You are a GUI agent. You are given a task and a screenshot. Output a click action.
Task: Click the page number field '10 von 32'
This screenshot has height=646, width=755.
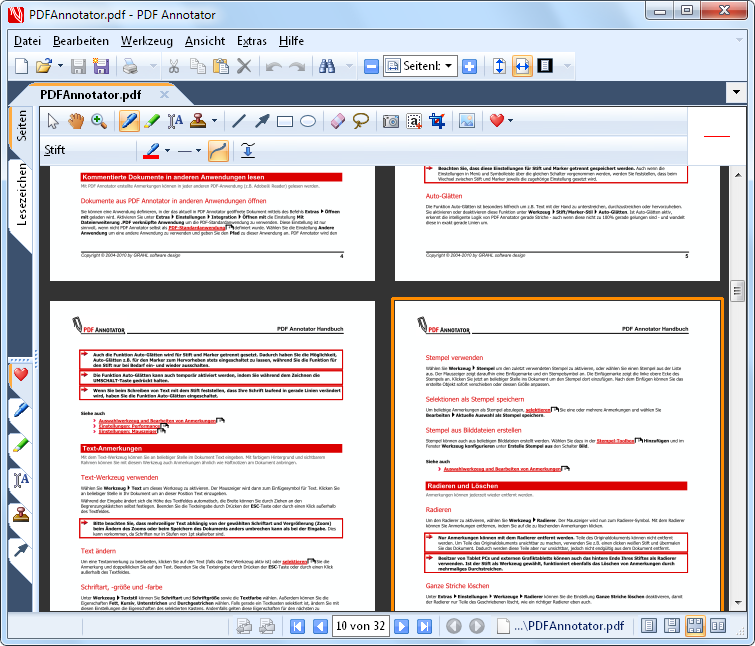coord(361,626)
